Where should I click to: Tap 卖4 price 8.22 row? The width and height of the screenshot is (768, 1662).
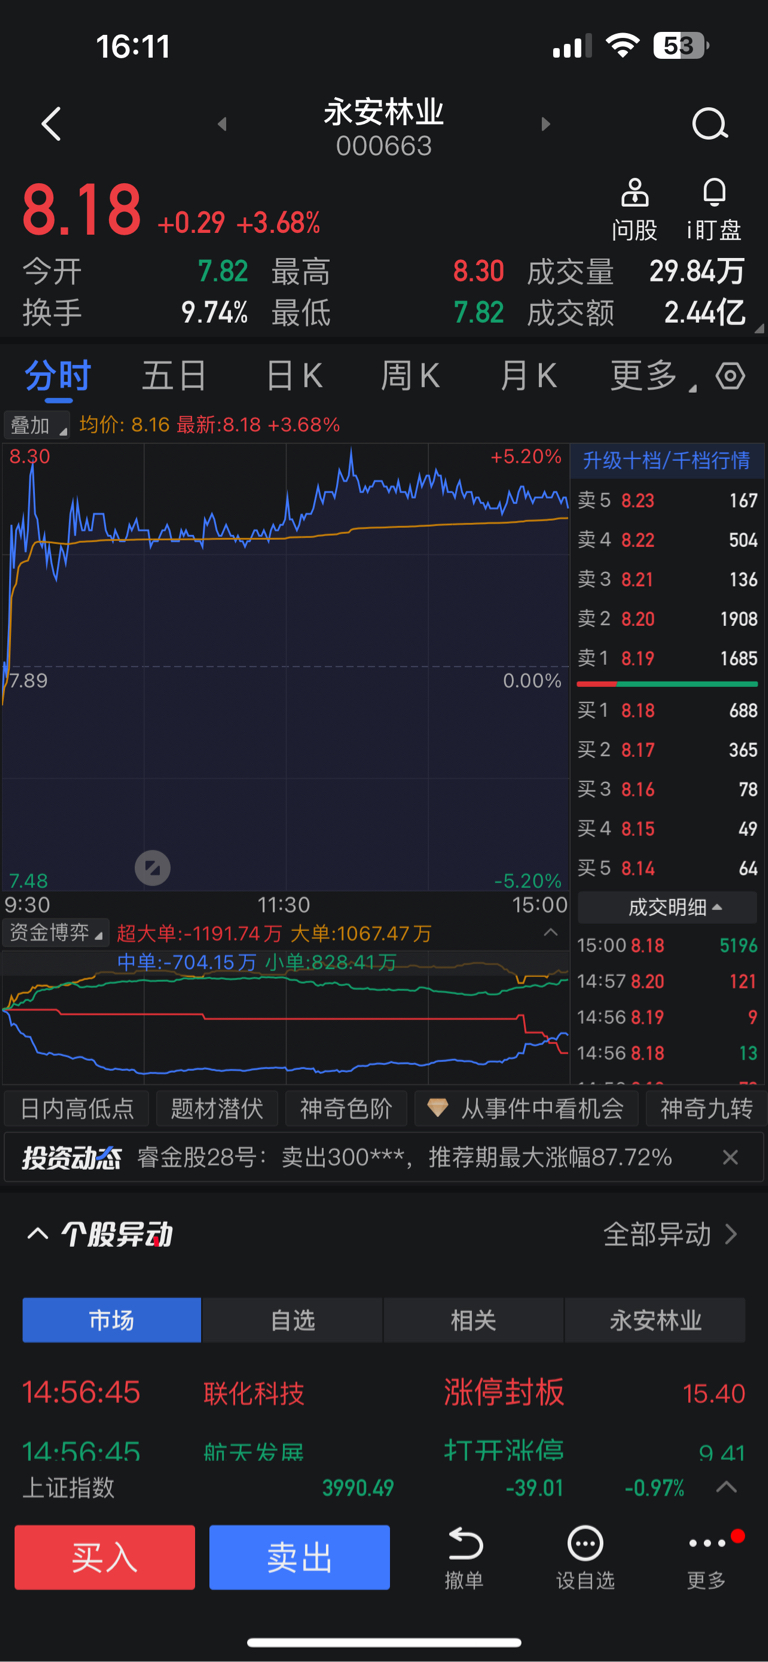667,540
